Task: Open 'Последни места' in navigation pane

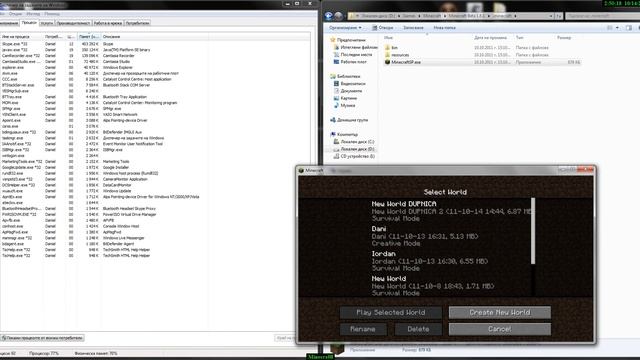Action: [x=353, y=55]
